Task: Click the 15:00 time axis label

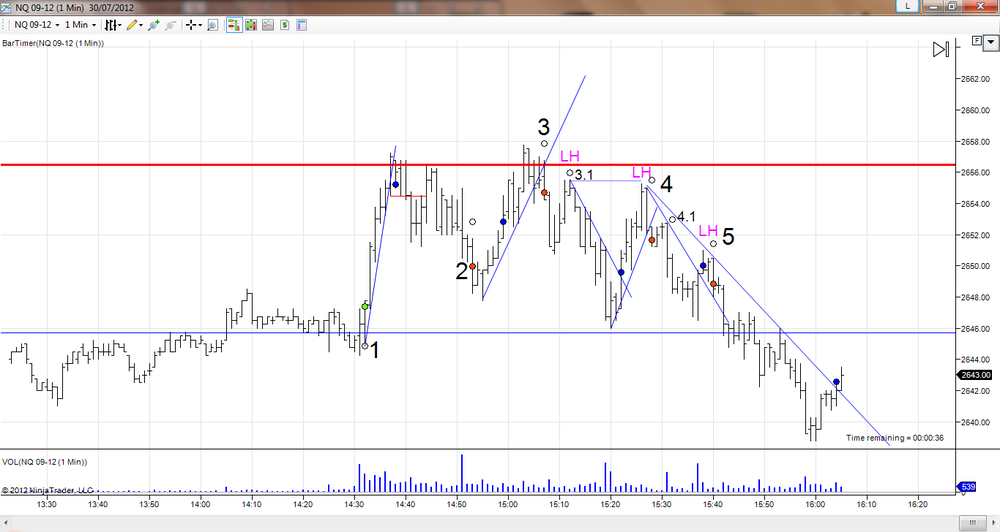Action: [x=508, y=505]
